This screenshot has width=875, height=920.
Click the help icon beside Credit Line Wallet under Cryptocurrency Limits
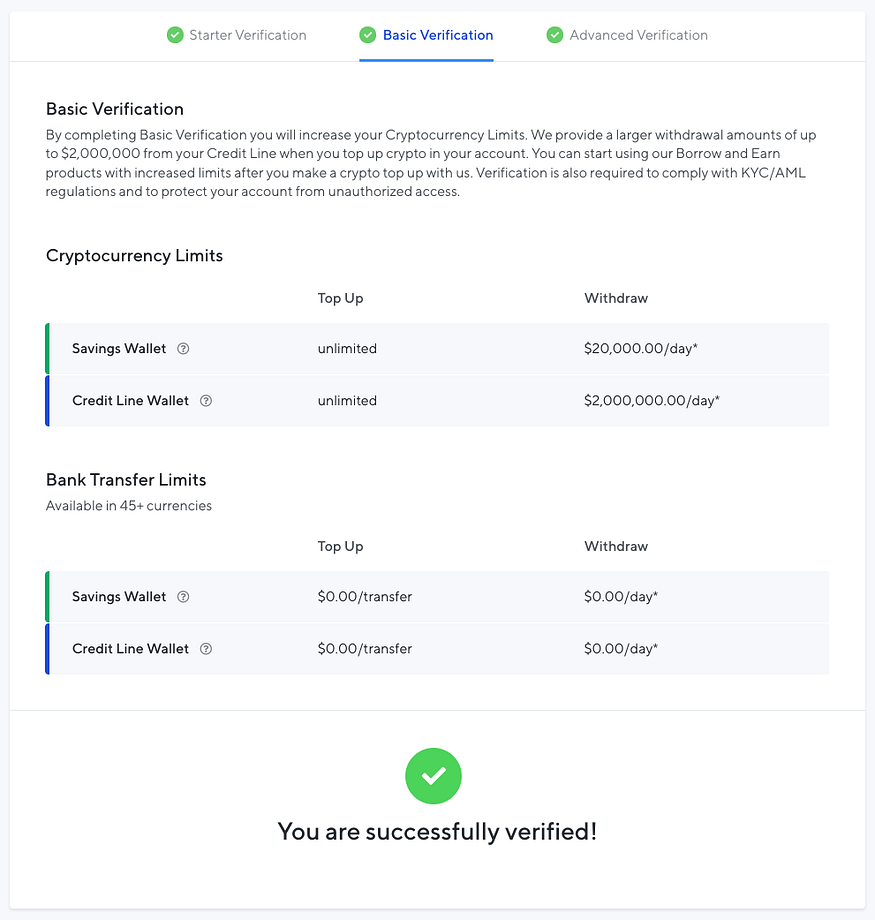click(x=206, y=401)
